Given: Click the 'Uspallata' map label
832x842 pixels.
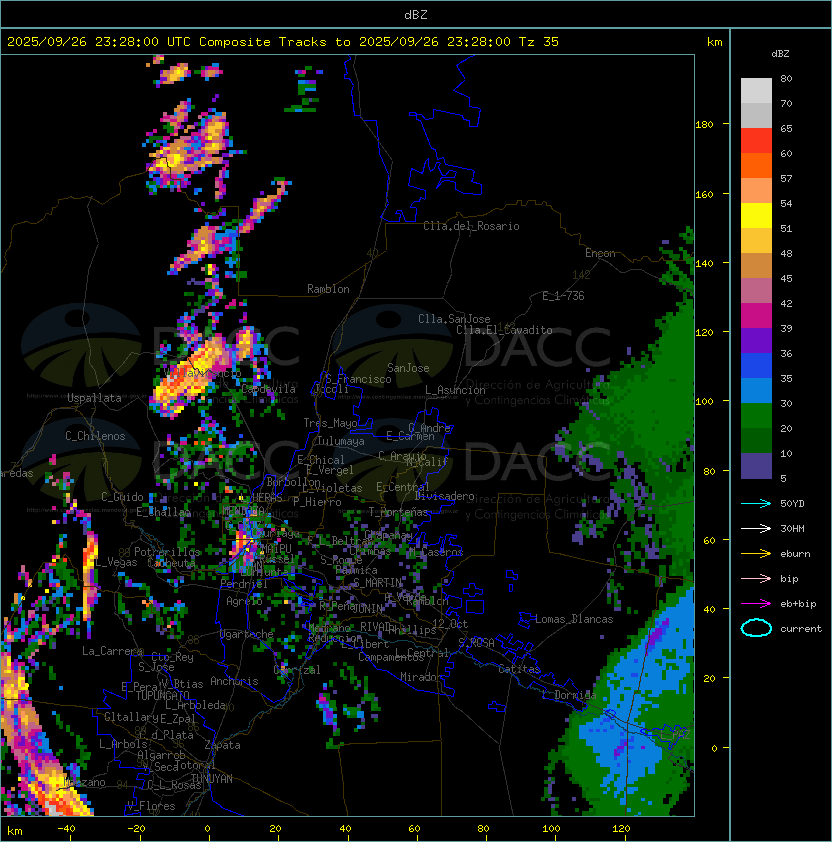Looking at the screenshot, I should coord(94,398).
